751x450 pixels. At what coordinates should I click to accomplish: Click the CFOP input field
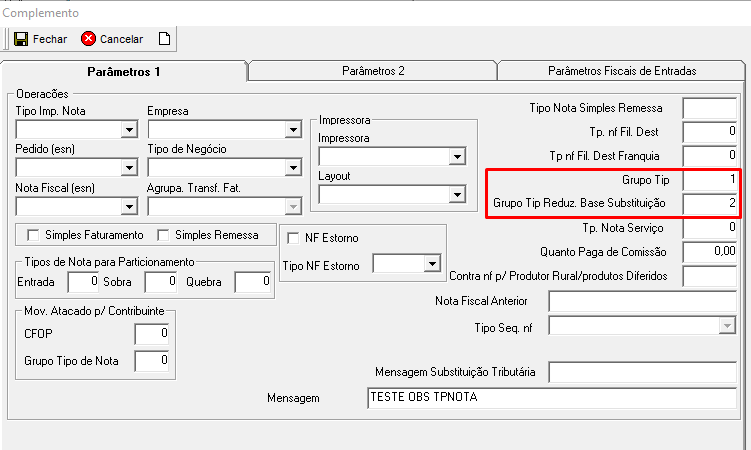151,334
